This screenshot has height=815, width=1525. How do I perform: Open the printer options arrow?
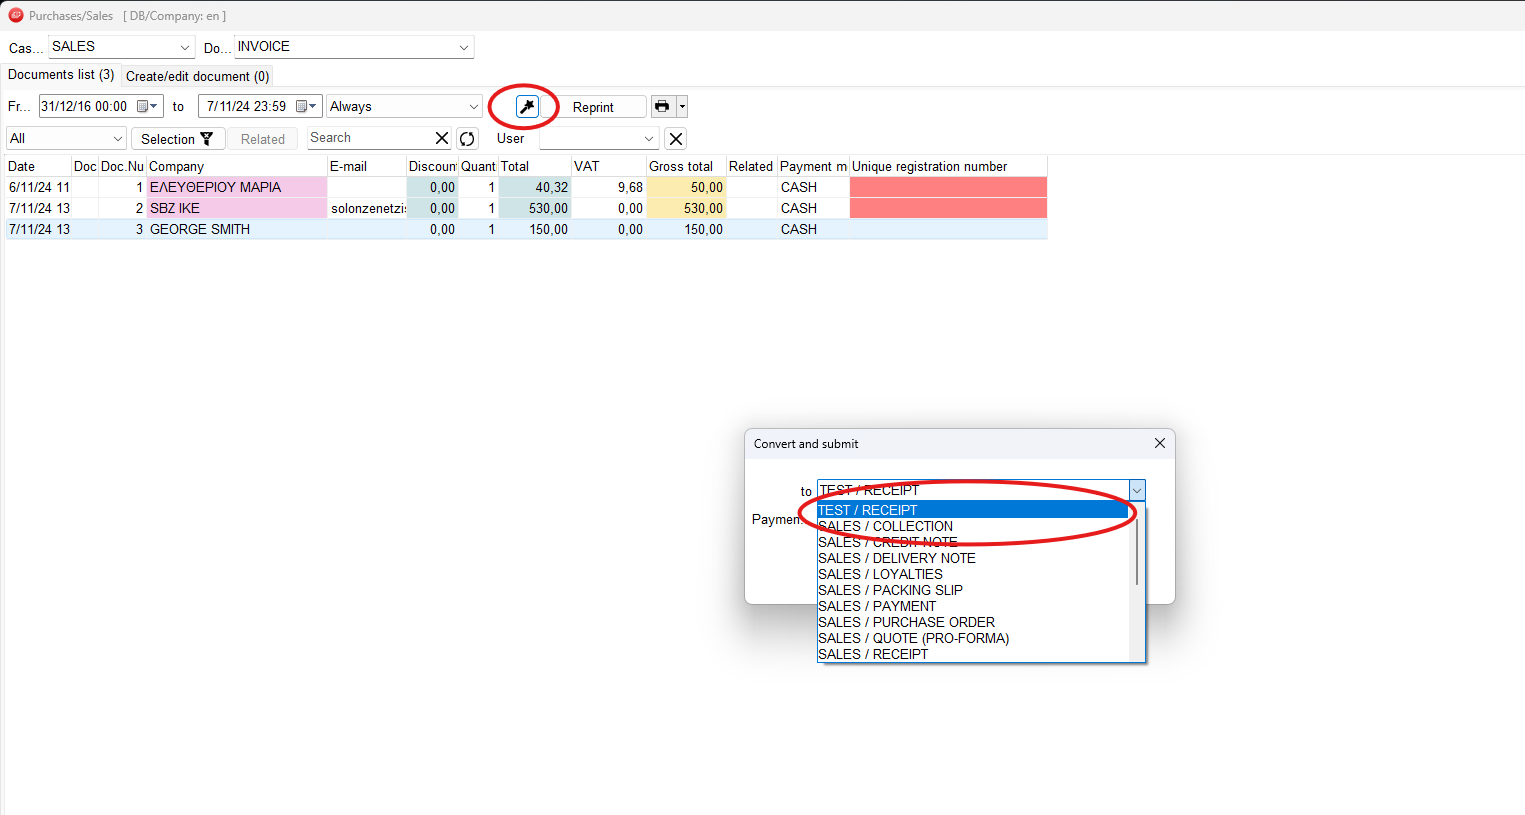click(682, 107)
